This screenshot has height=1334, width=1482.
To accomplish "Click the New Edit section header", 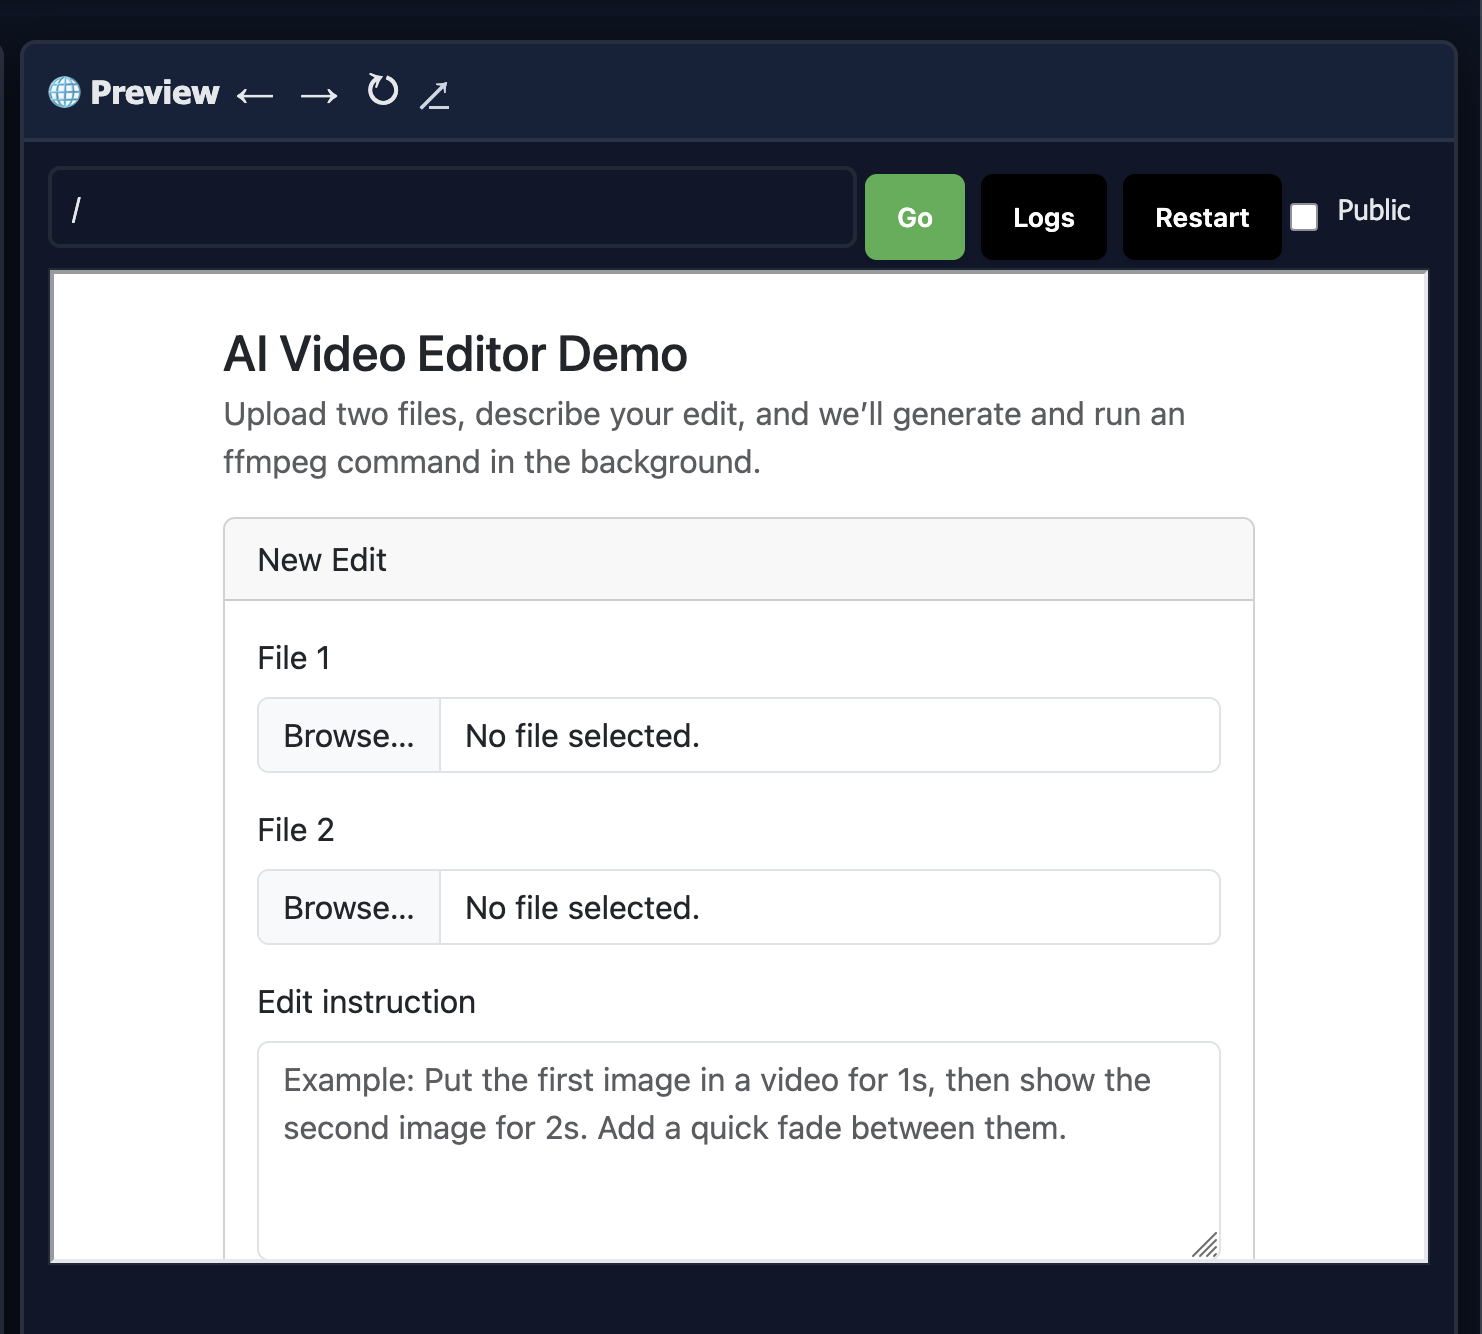I will [x=322, y=560].
